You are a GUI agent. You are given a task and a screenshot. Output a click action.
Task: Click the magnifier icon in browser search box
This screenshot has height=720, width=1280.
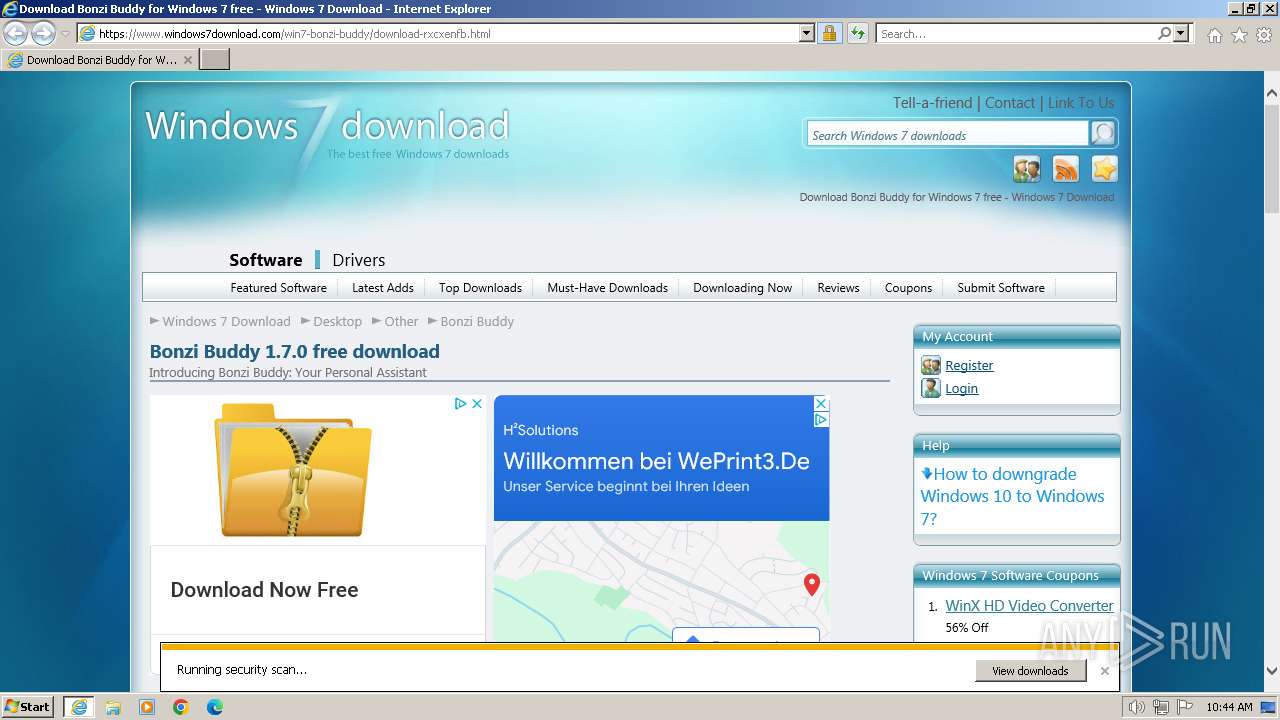[x=1165, y=33]
